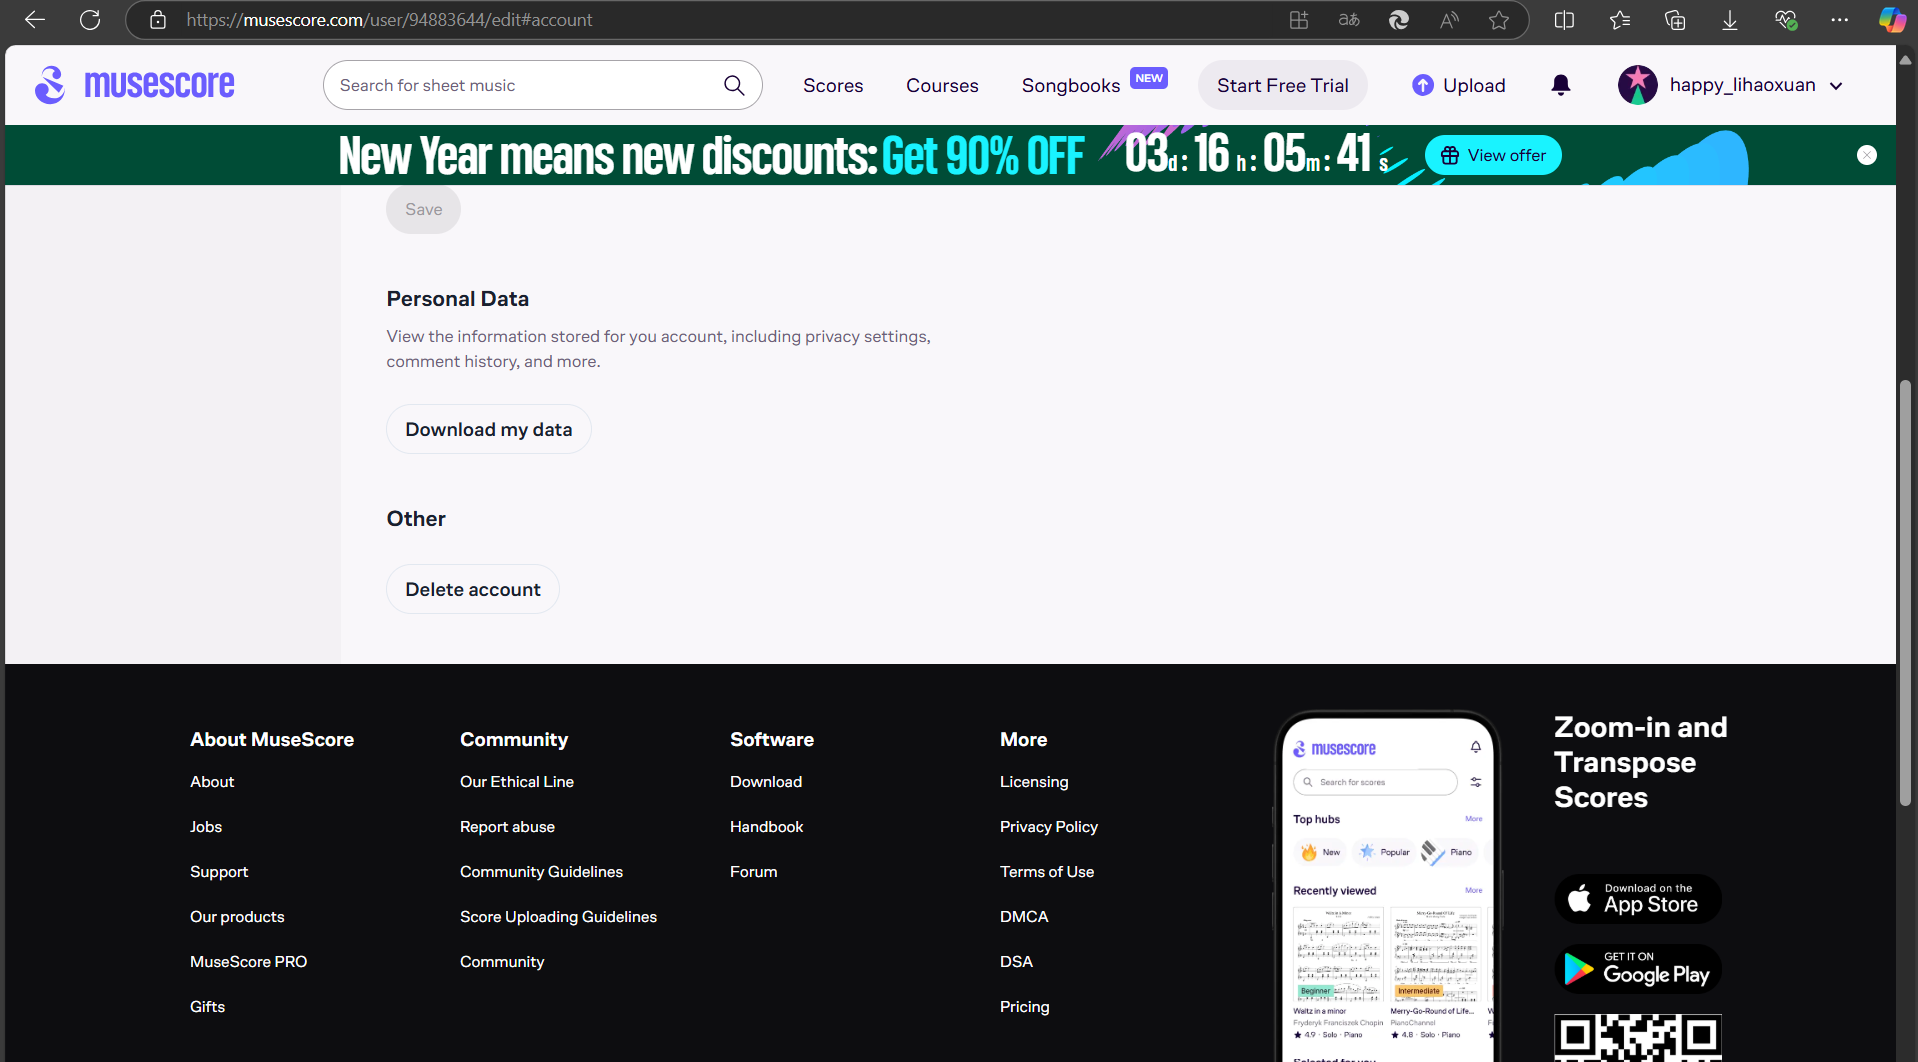Viewport: 1918px width, 1062px height.
Task: Open Scores menu
Action: pyautogui.click(x=833, y=86)
